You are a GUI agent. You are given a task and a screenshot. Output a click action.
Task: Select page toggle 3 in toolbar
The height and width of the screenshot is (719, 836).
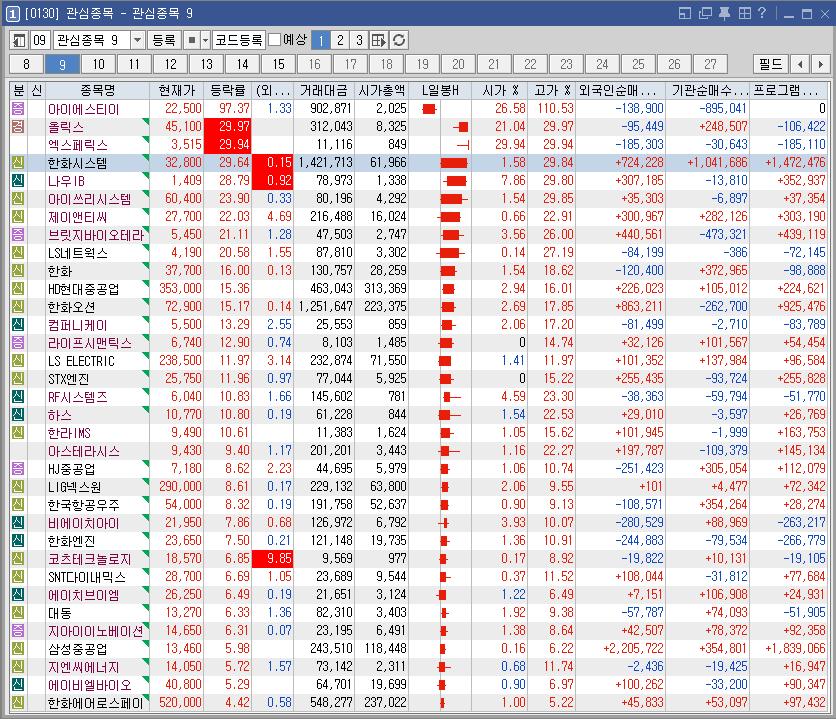(359, 40)
